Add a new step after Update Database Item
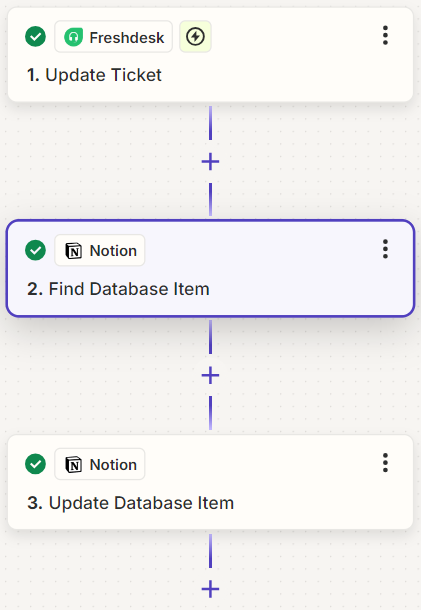This screenshot has width=421, height=610. click(x=210, y=589)
